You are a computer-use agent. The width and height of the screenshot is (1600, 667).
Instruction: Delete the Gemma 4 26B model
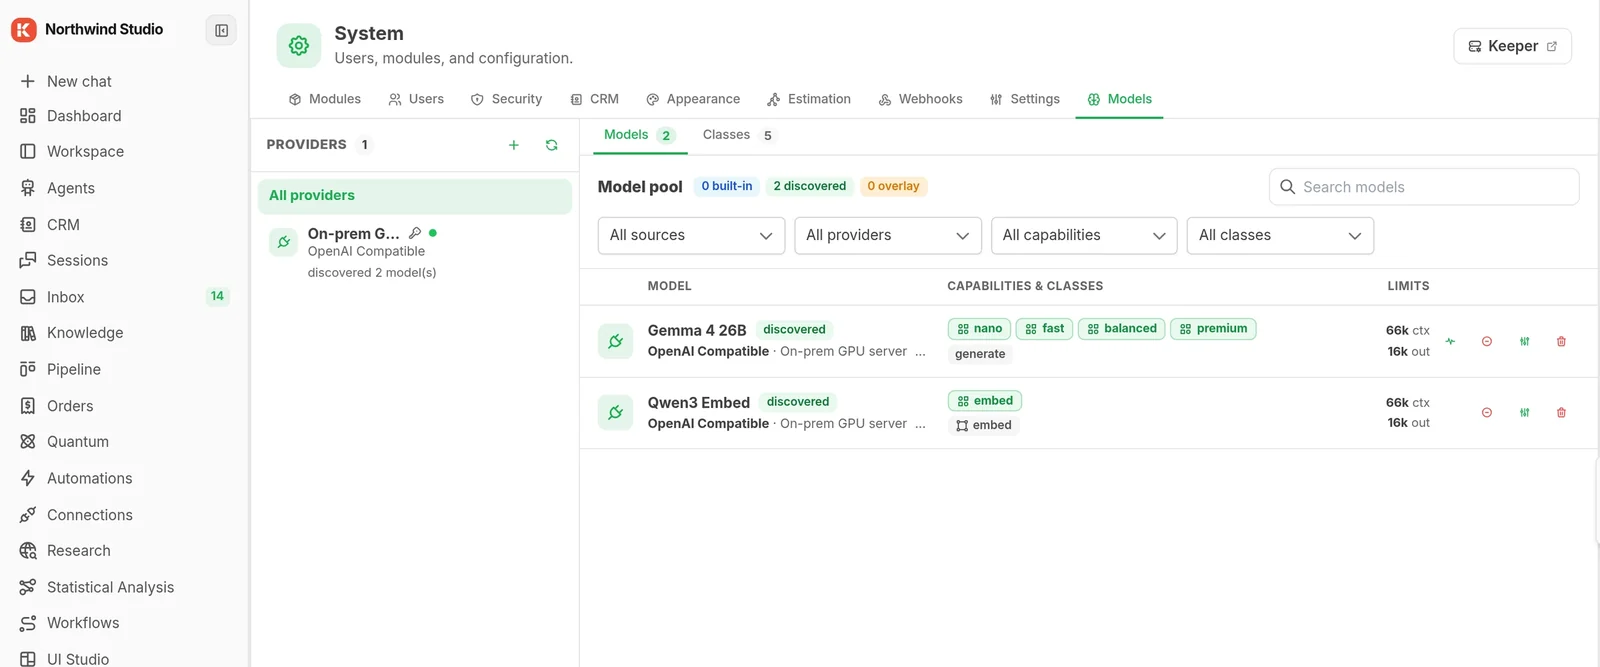(1561, 342)
